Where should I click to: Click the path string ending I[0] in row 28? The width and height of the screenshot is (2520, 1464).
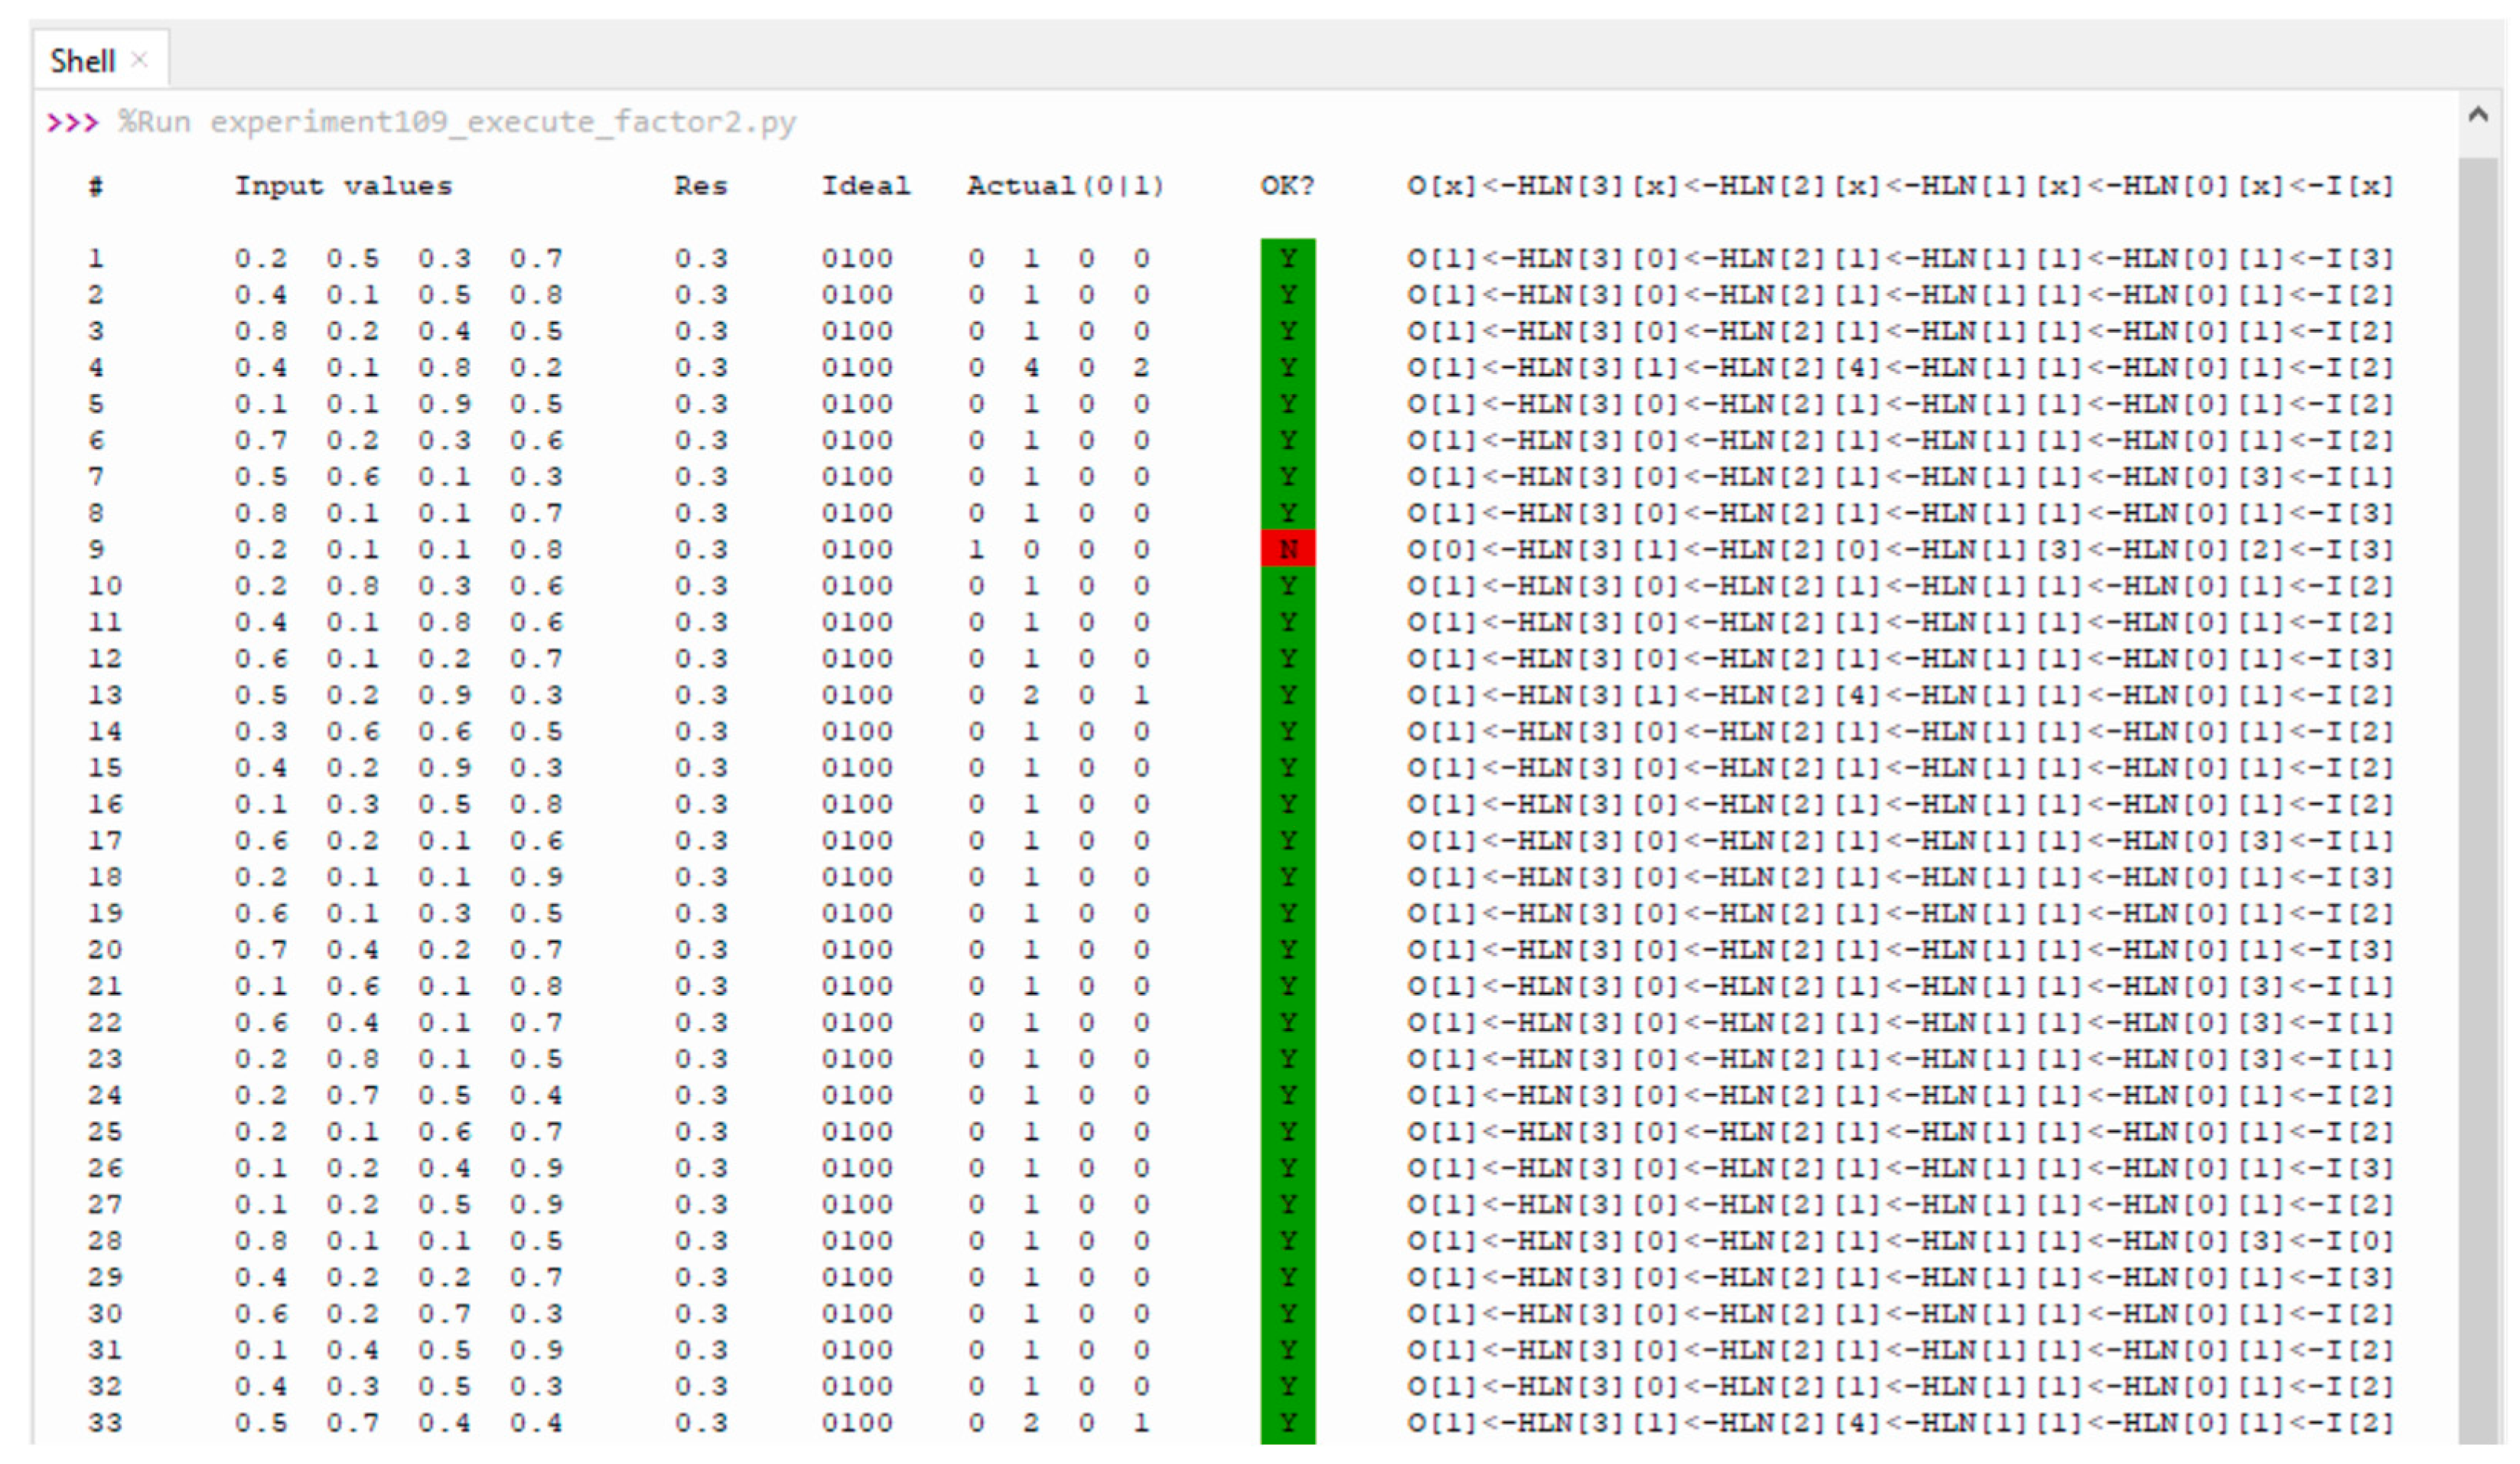[x=1900, y=1241]
